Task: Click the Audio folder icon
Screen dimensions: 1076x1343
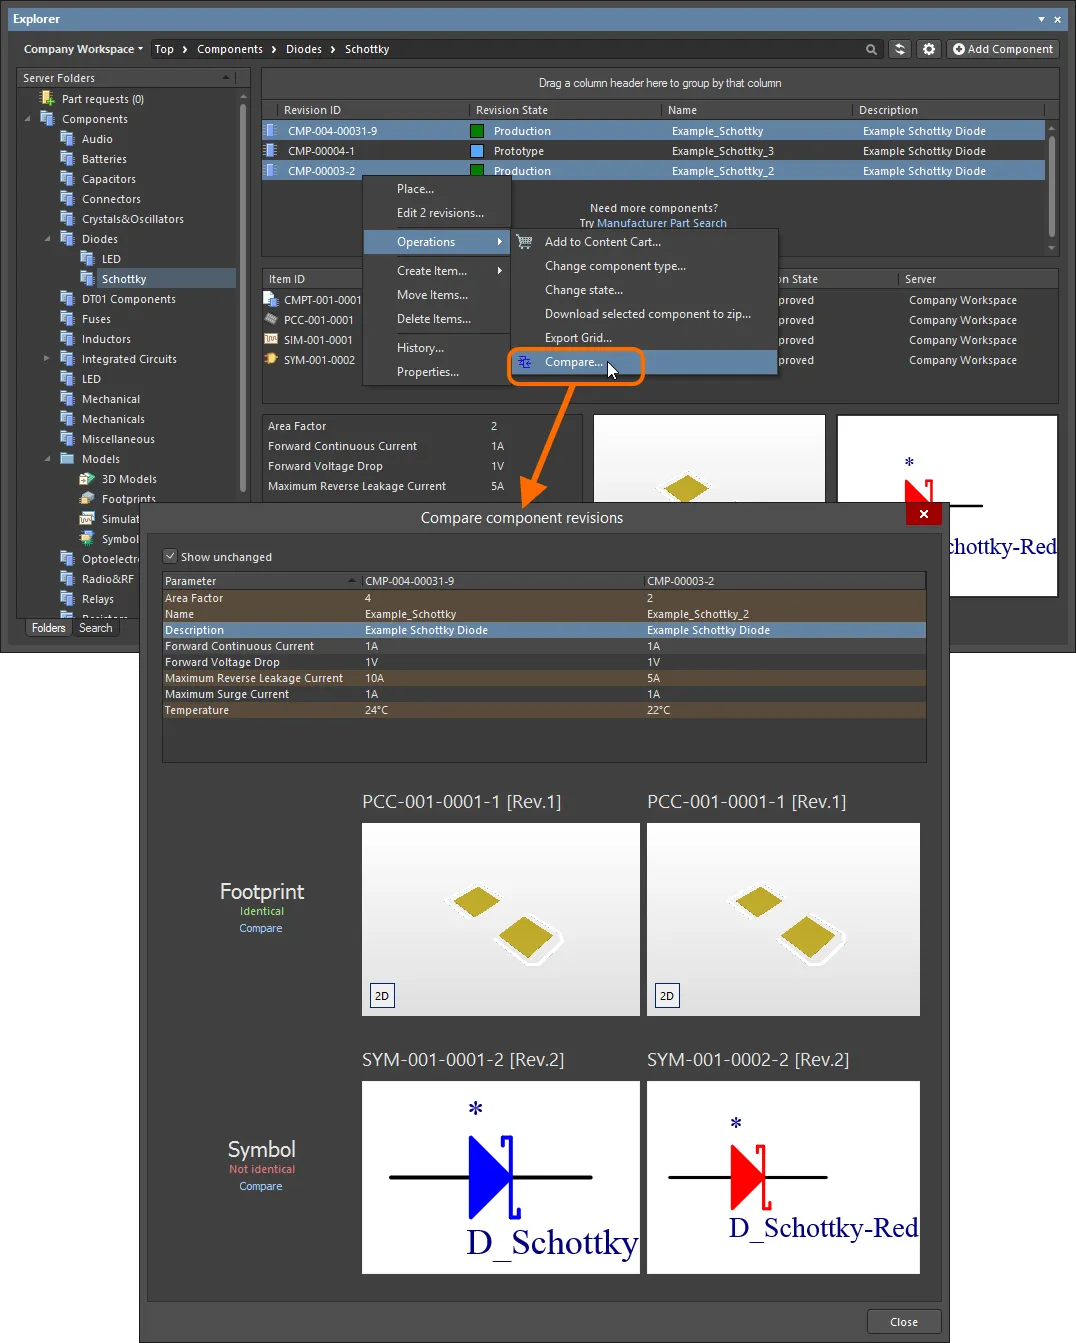Action: pyautogui.click(x=67, y=139)
